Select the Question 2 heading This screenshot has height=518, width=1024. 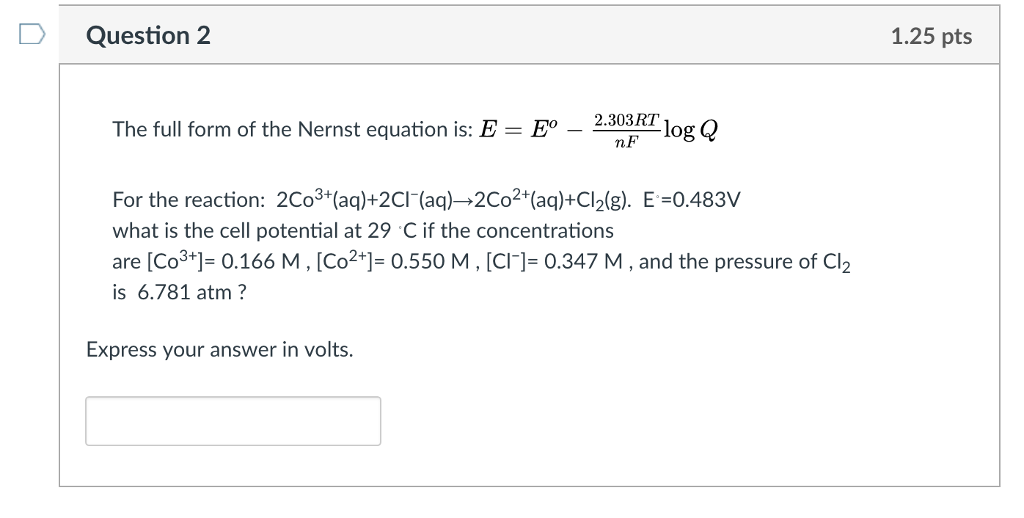click(148, 35)
